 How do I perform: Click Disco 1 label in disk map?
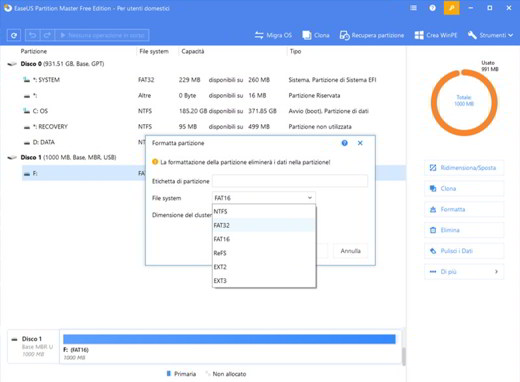(32, 339)
